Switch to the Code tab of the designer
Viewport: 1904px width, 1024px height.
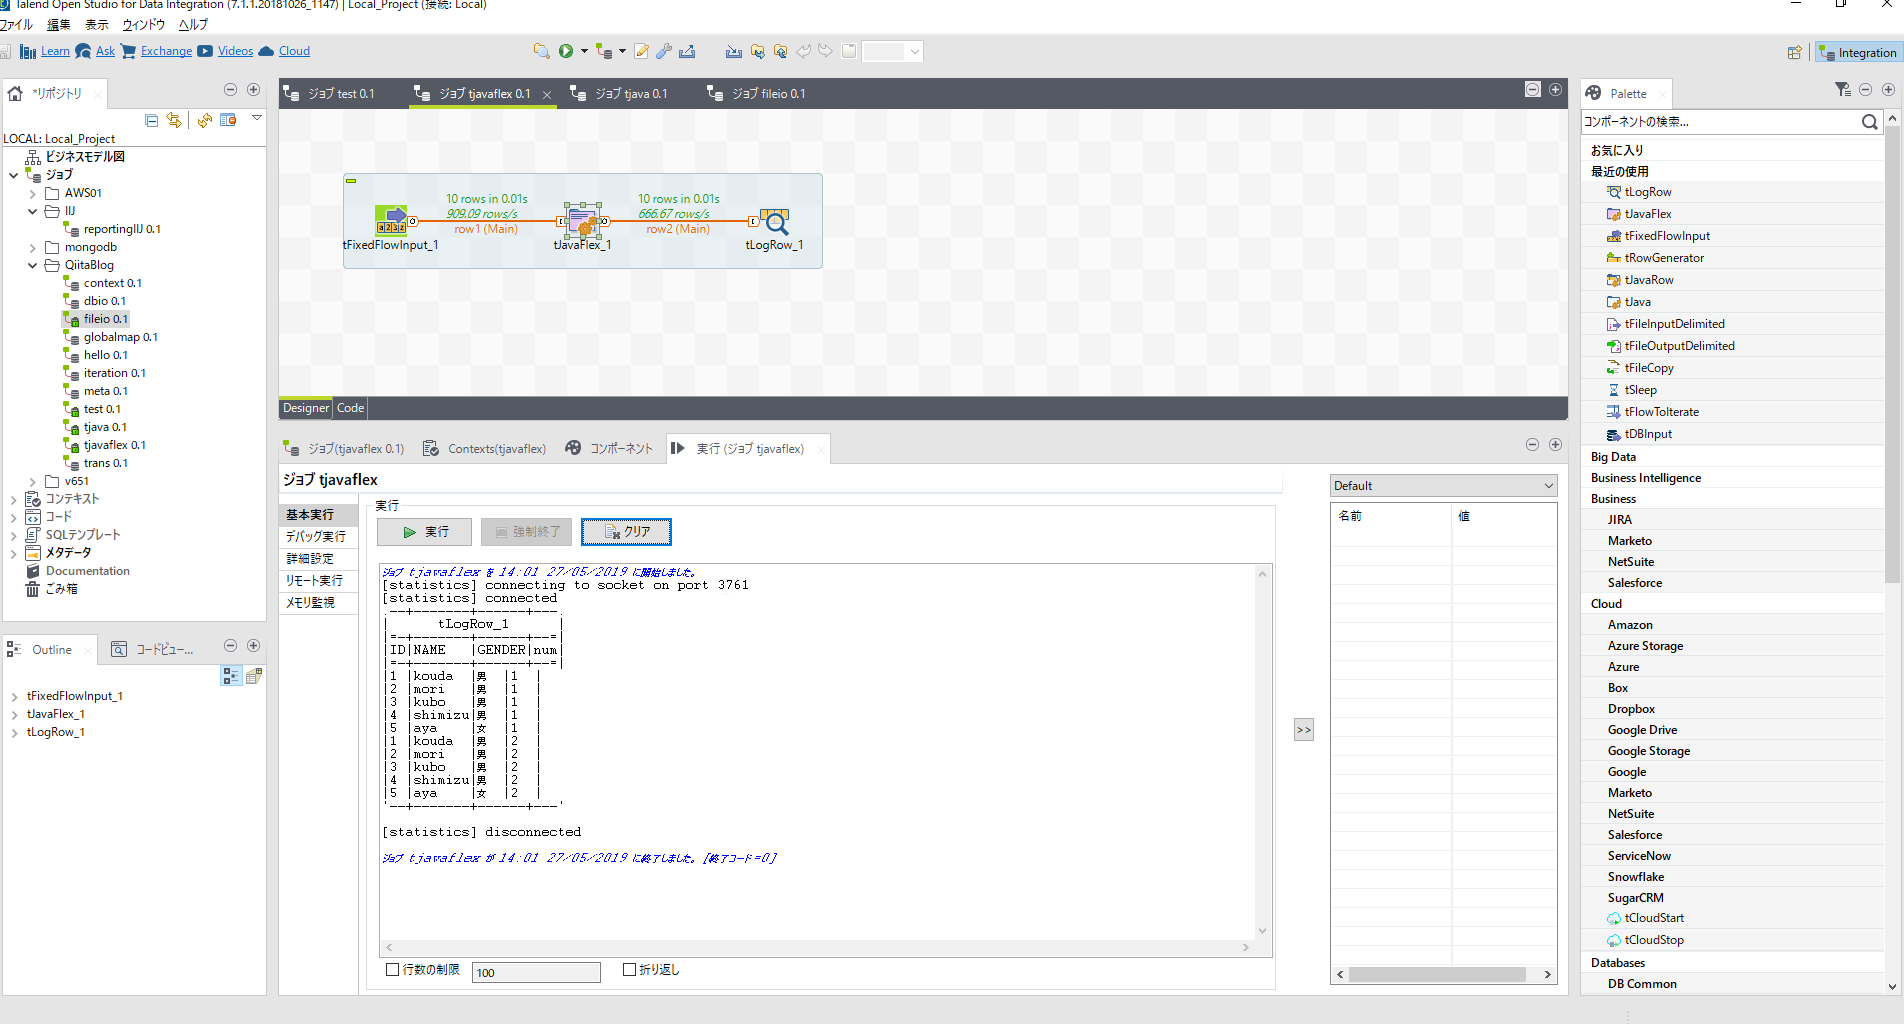coord(349,407)
